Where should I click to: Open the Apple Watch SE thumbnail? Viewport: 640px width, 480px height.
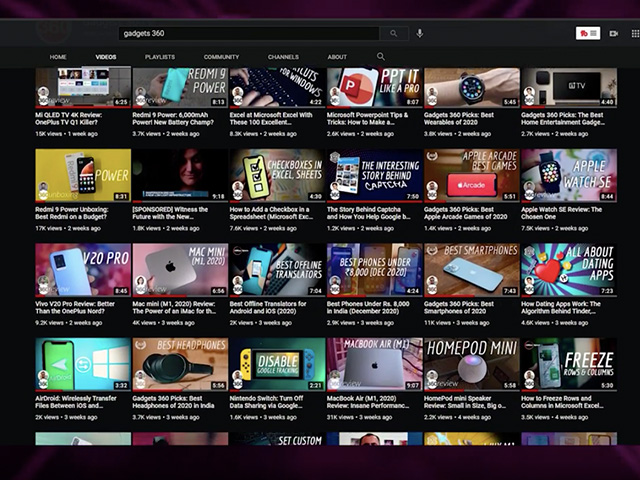(568, 176)
